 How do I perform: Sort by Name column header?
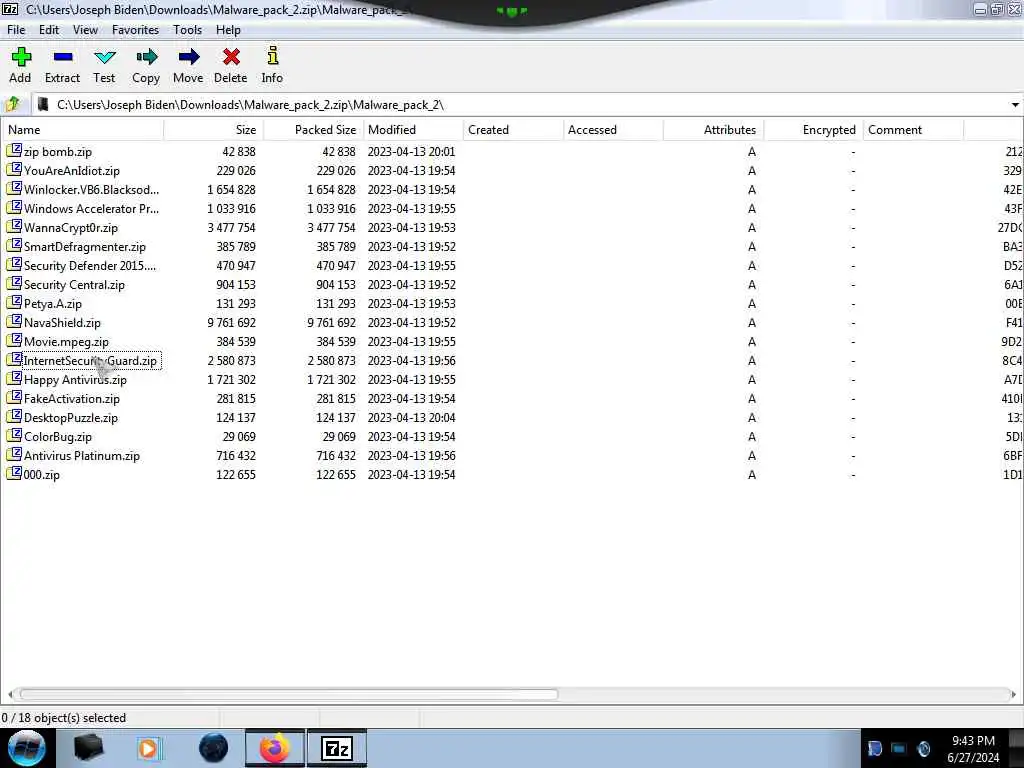(x=83, y=129)
